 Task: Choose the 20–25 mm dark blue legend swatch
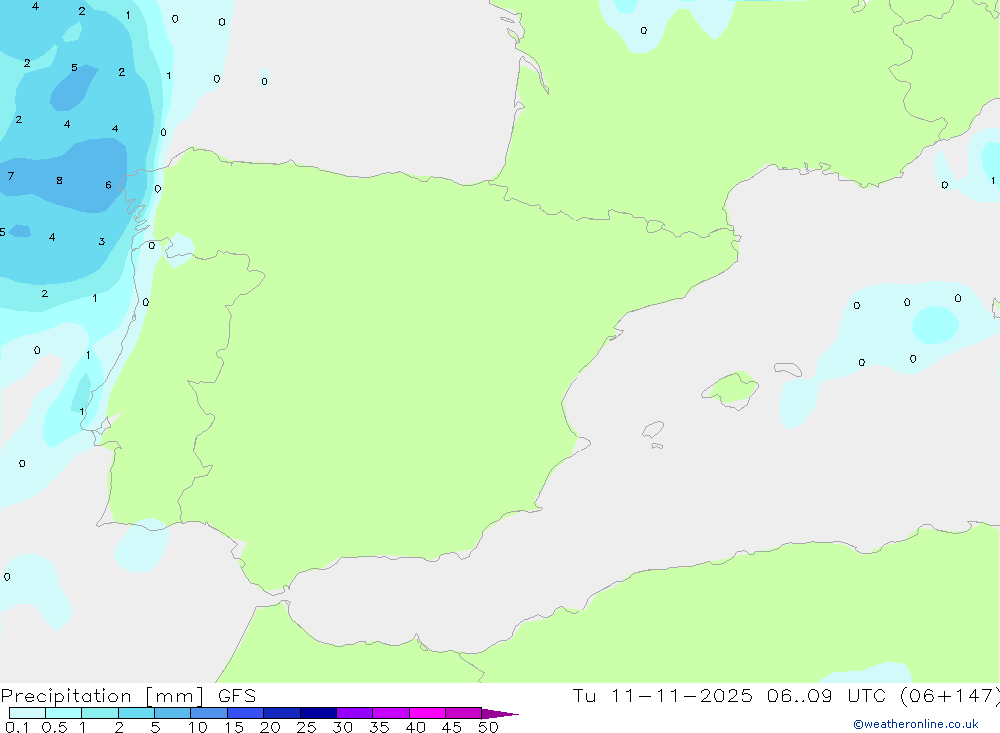coord(282,713)
